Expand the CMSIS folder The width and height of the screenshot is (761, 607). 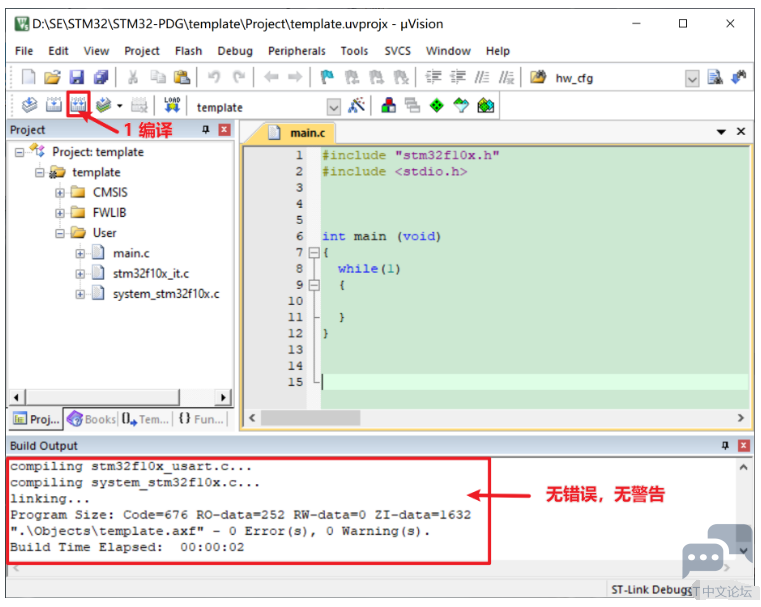pyautogui.click(x=60, y=193)
